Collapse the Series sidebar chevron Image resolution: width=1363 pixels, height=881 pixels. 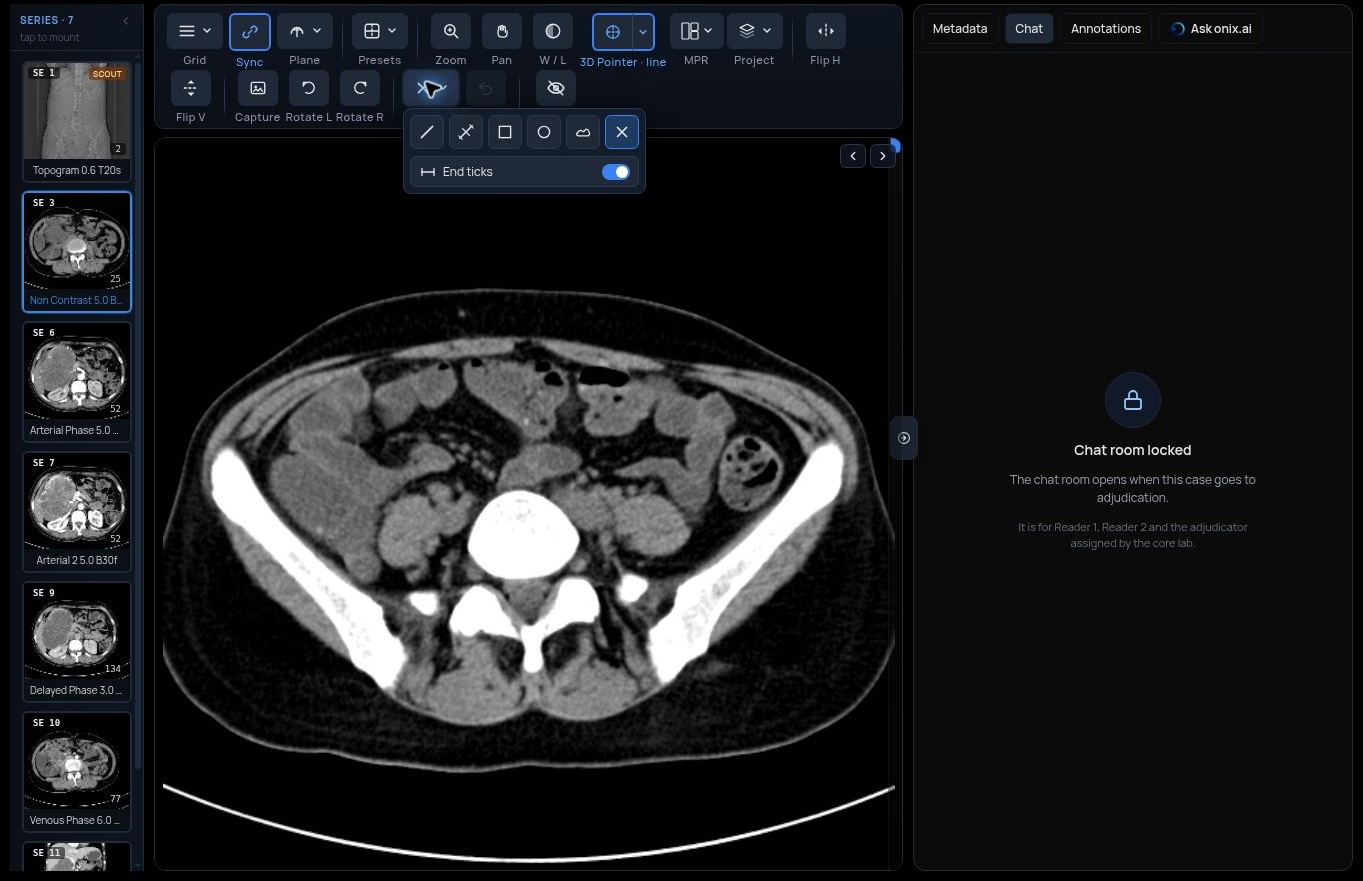click(126, 21)
